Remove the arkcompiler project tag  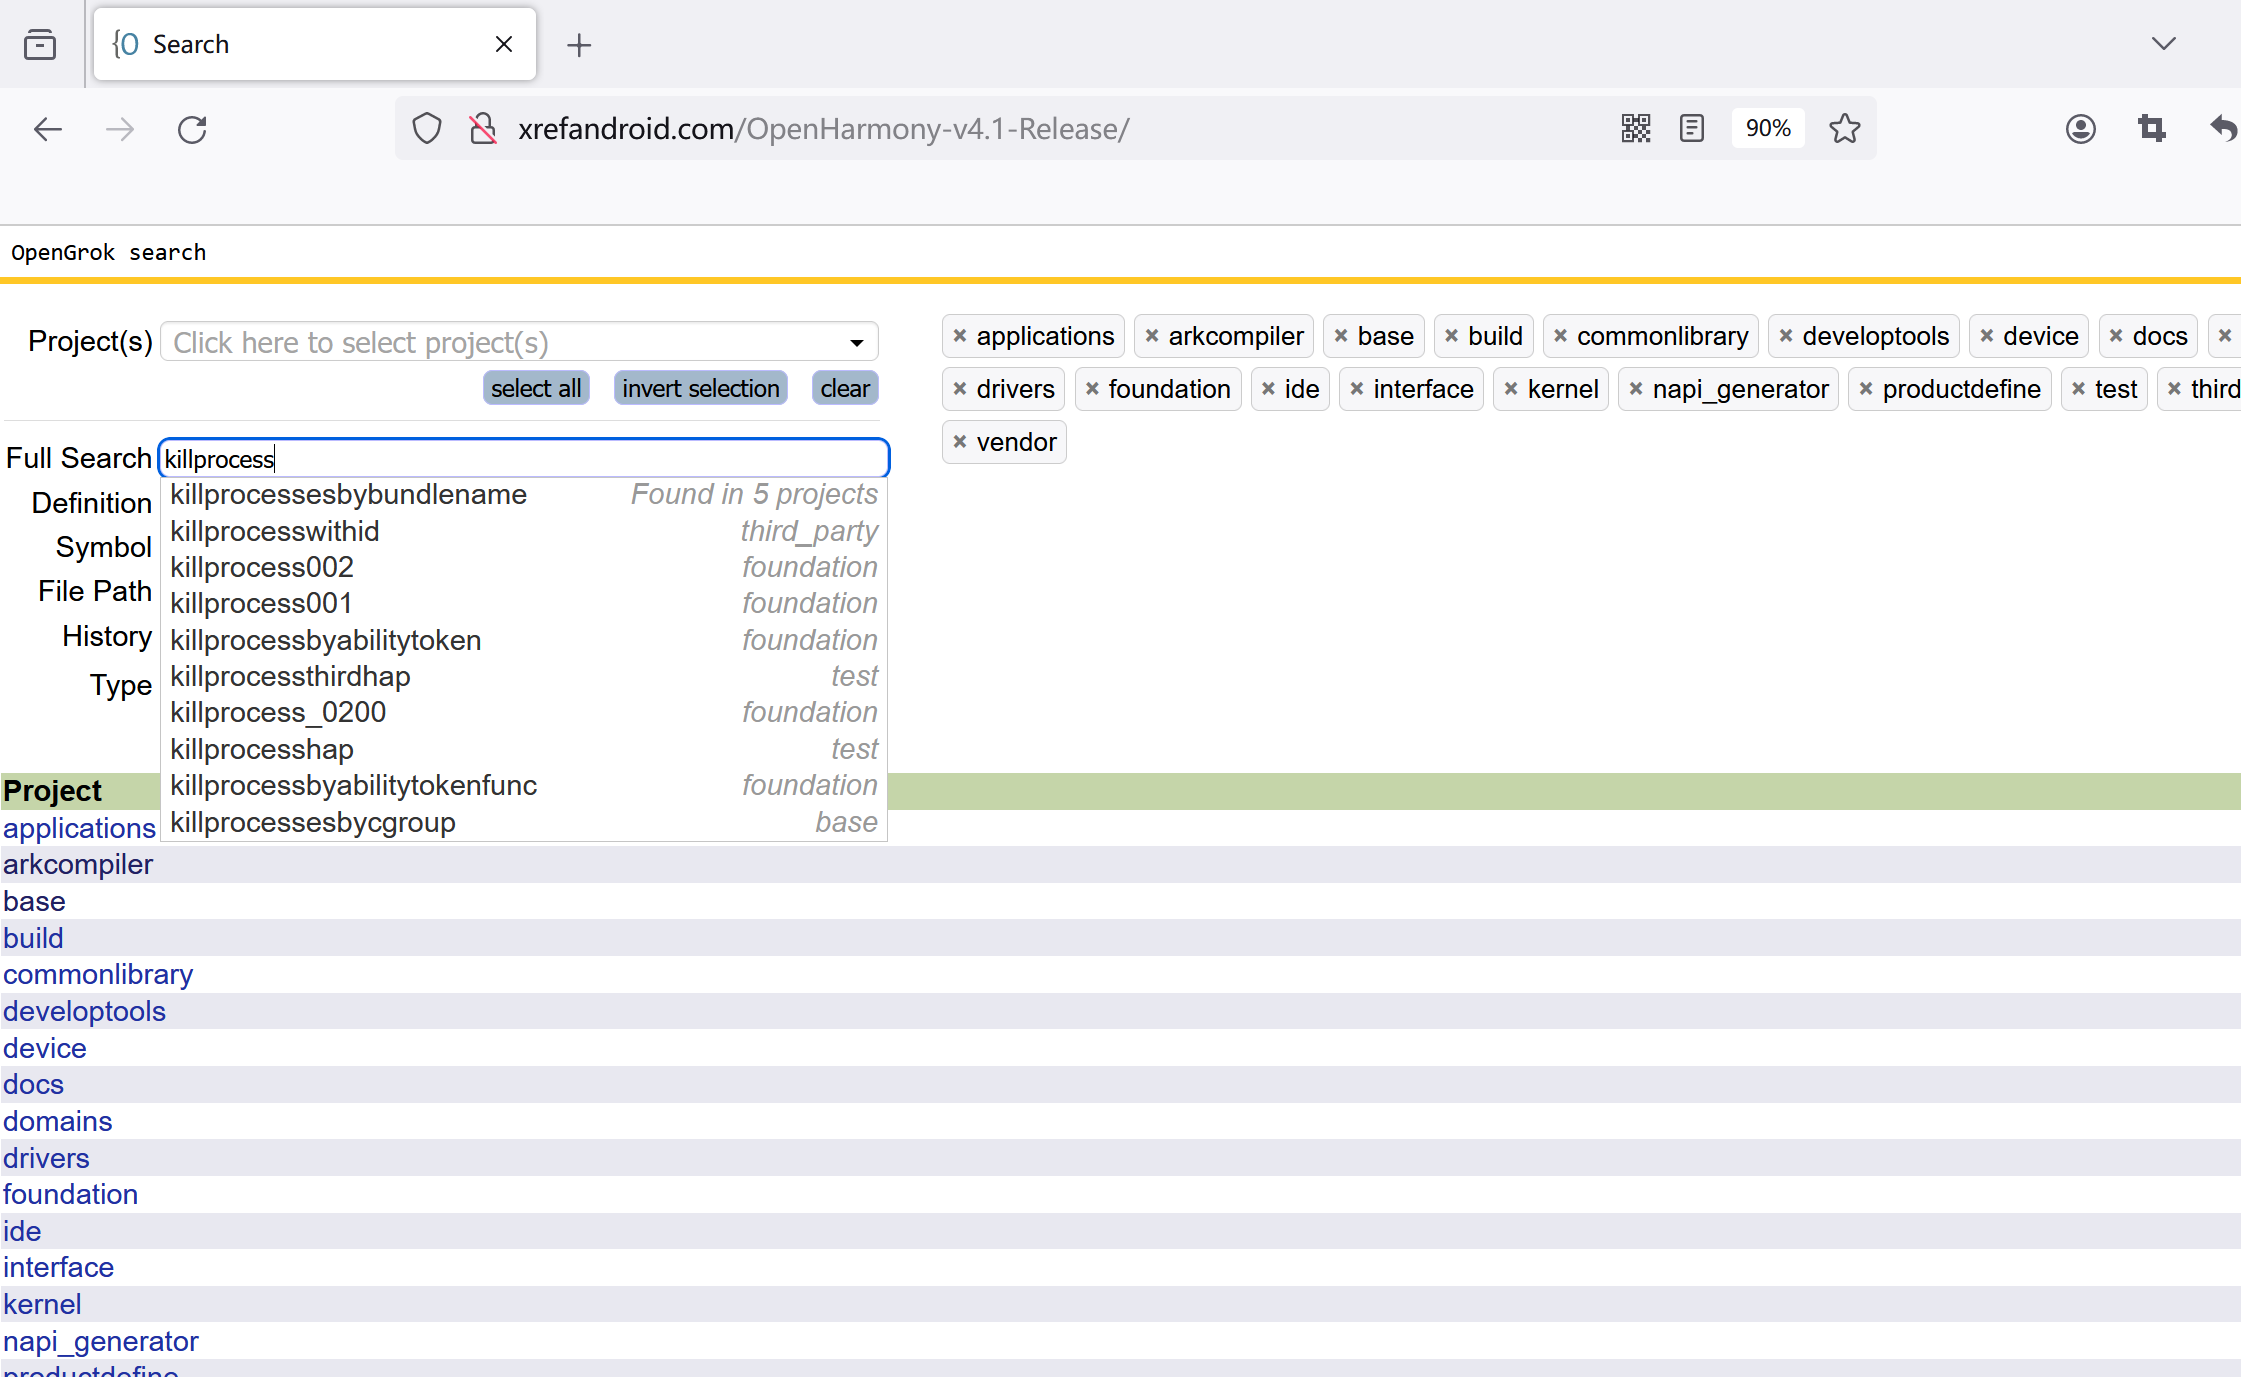1152,336
